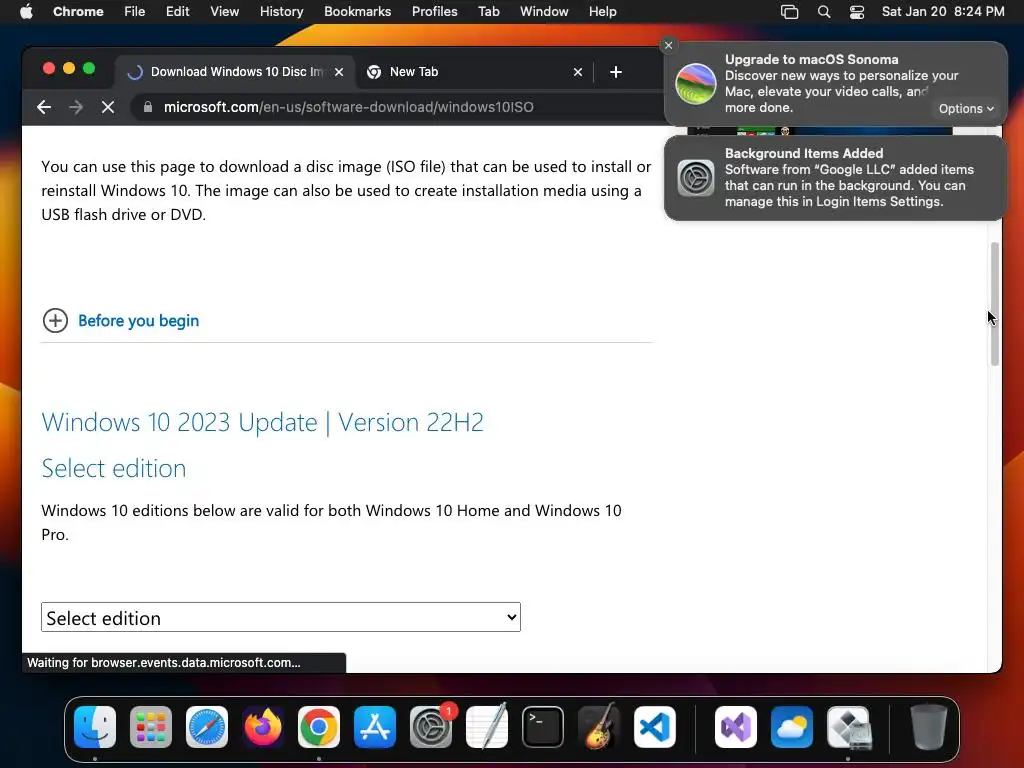
Task: Open Control Center in the menu bar
Action: pyautogui.click(x=857, y=12)
